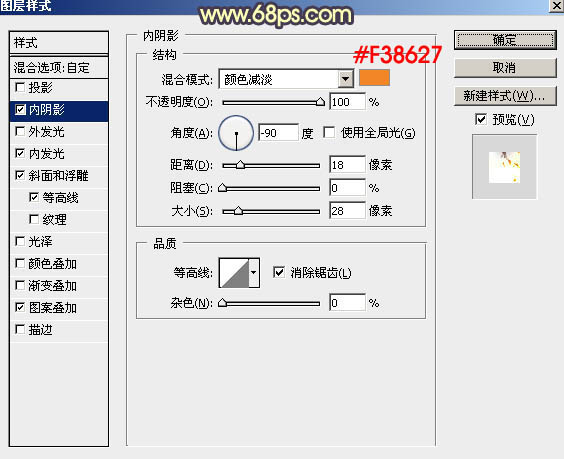Select the 外发光 style label
This screenshot has width=564, height=459.
(46, 132)
